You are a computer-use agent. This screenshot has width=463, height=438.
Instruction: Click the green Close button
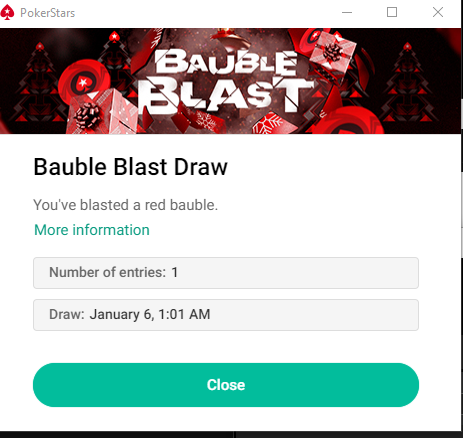(226, 385)
